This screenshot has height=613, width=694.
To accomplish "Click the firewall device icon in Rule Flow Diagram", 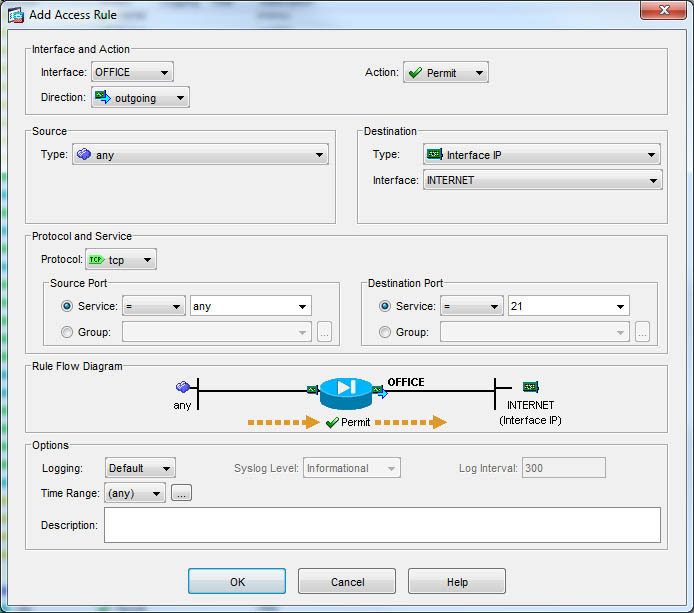I will point(346,393).
